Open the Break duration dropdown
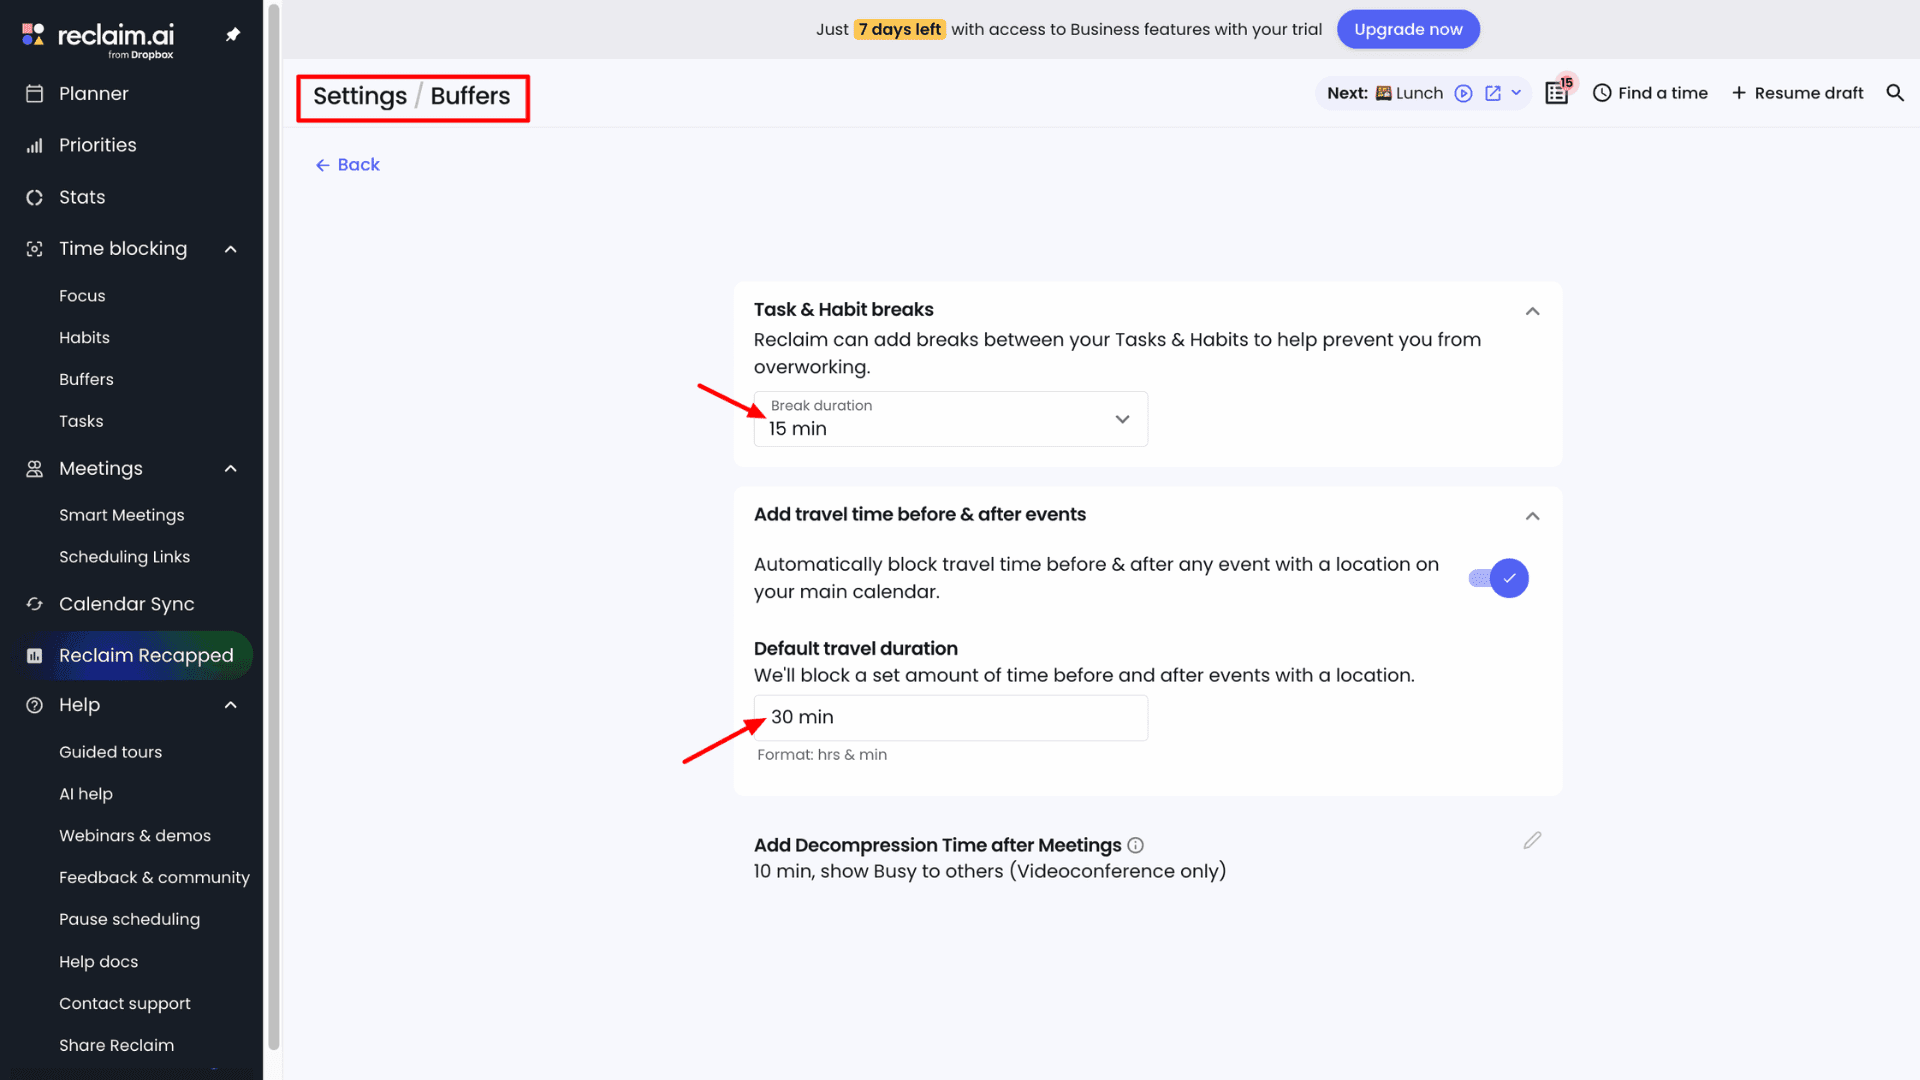1920x1080 pixels. click(x=950, y=419)
